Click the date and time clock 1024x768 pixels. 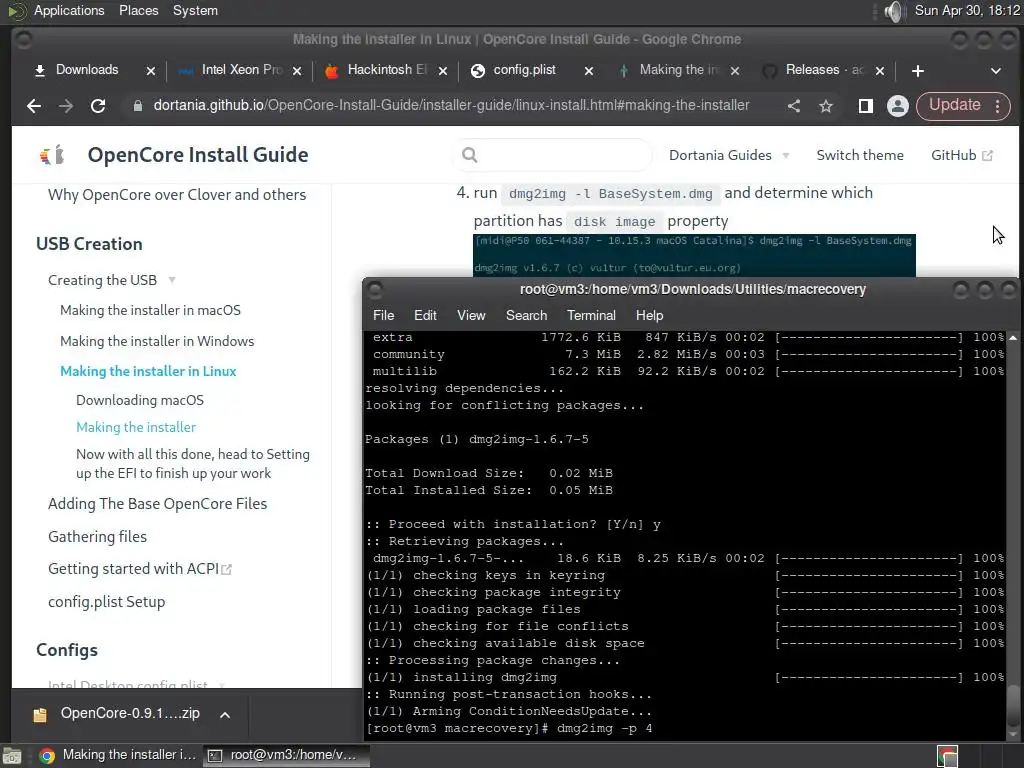[x=967, y=10]
